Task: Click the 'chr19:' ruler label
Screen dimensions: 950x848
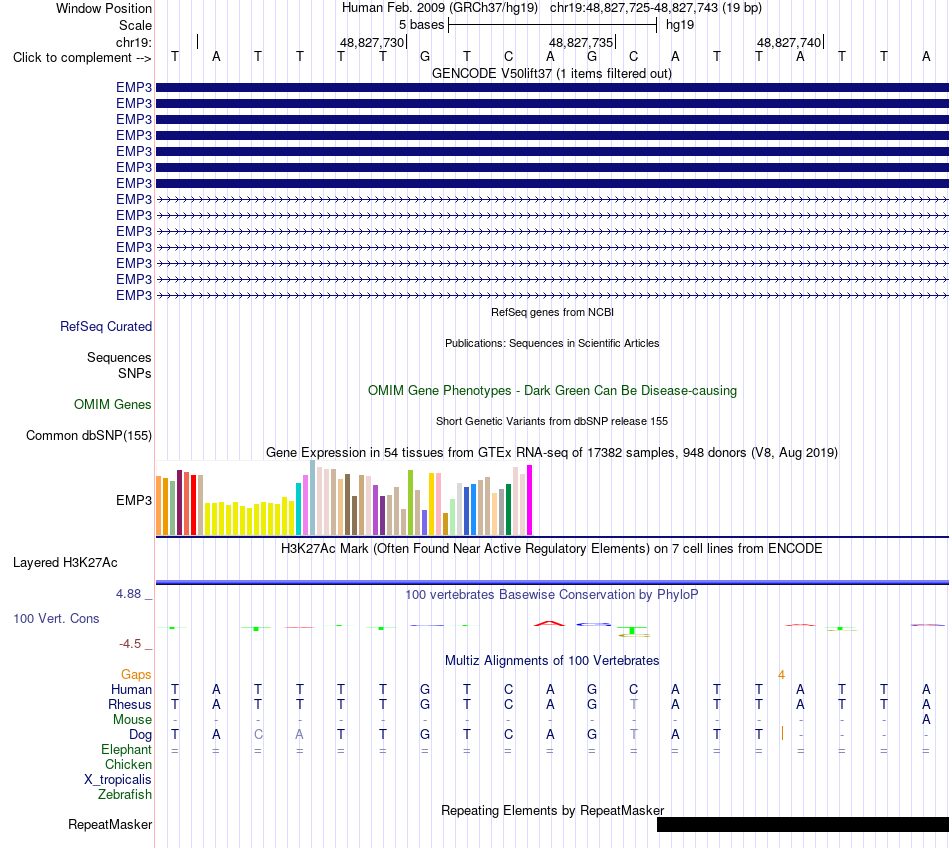Action: coord(133,42)
